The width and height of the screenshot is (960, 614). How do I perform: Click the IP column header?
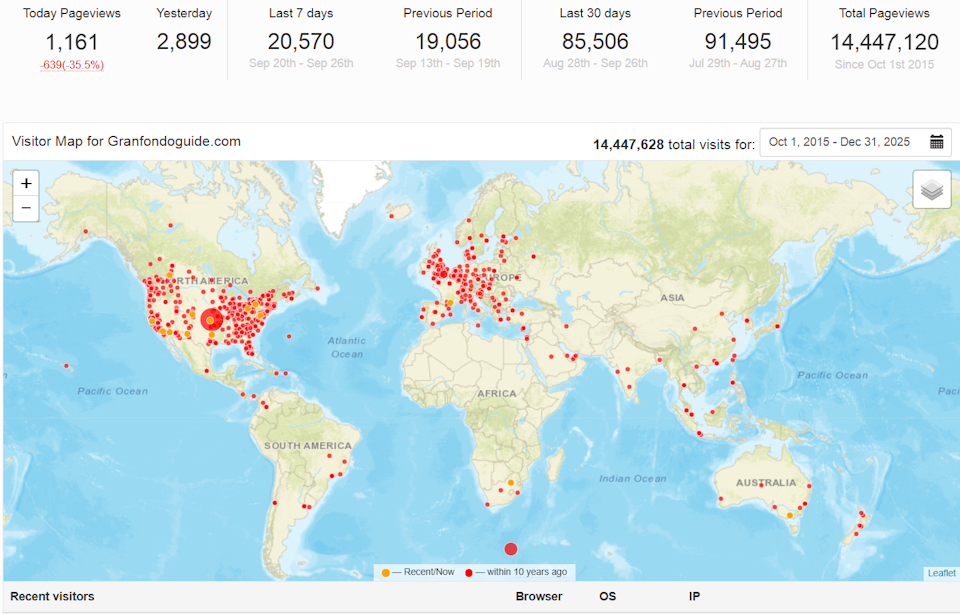694,596
